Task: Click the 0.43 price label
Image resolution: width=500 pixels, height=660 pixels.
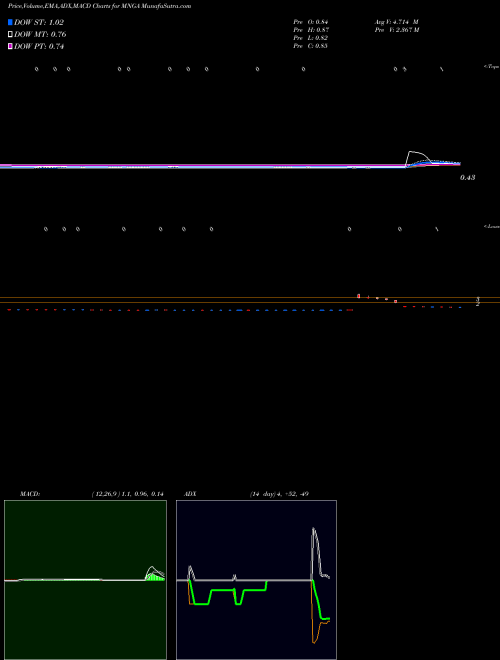Action: [467, 178]
